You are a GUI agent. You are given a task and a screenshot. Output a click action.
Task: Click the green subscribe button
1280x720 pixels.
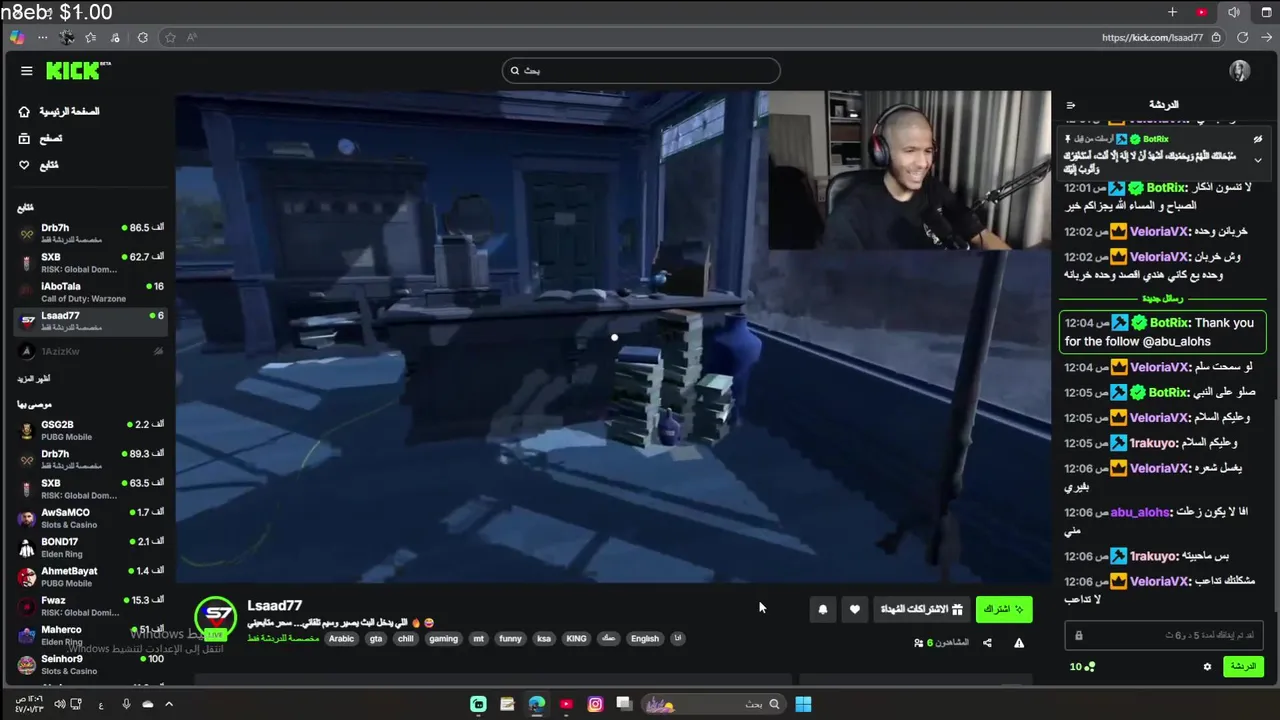tap(1004, 609)
